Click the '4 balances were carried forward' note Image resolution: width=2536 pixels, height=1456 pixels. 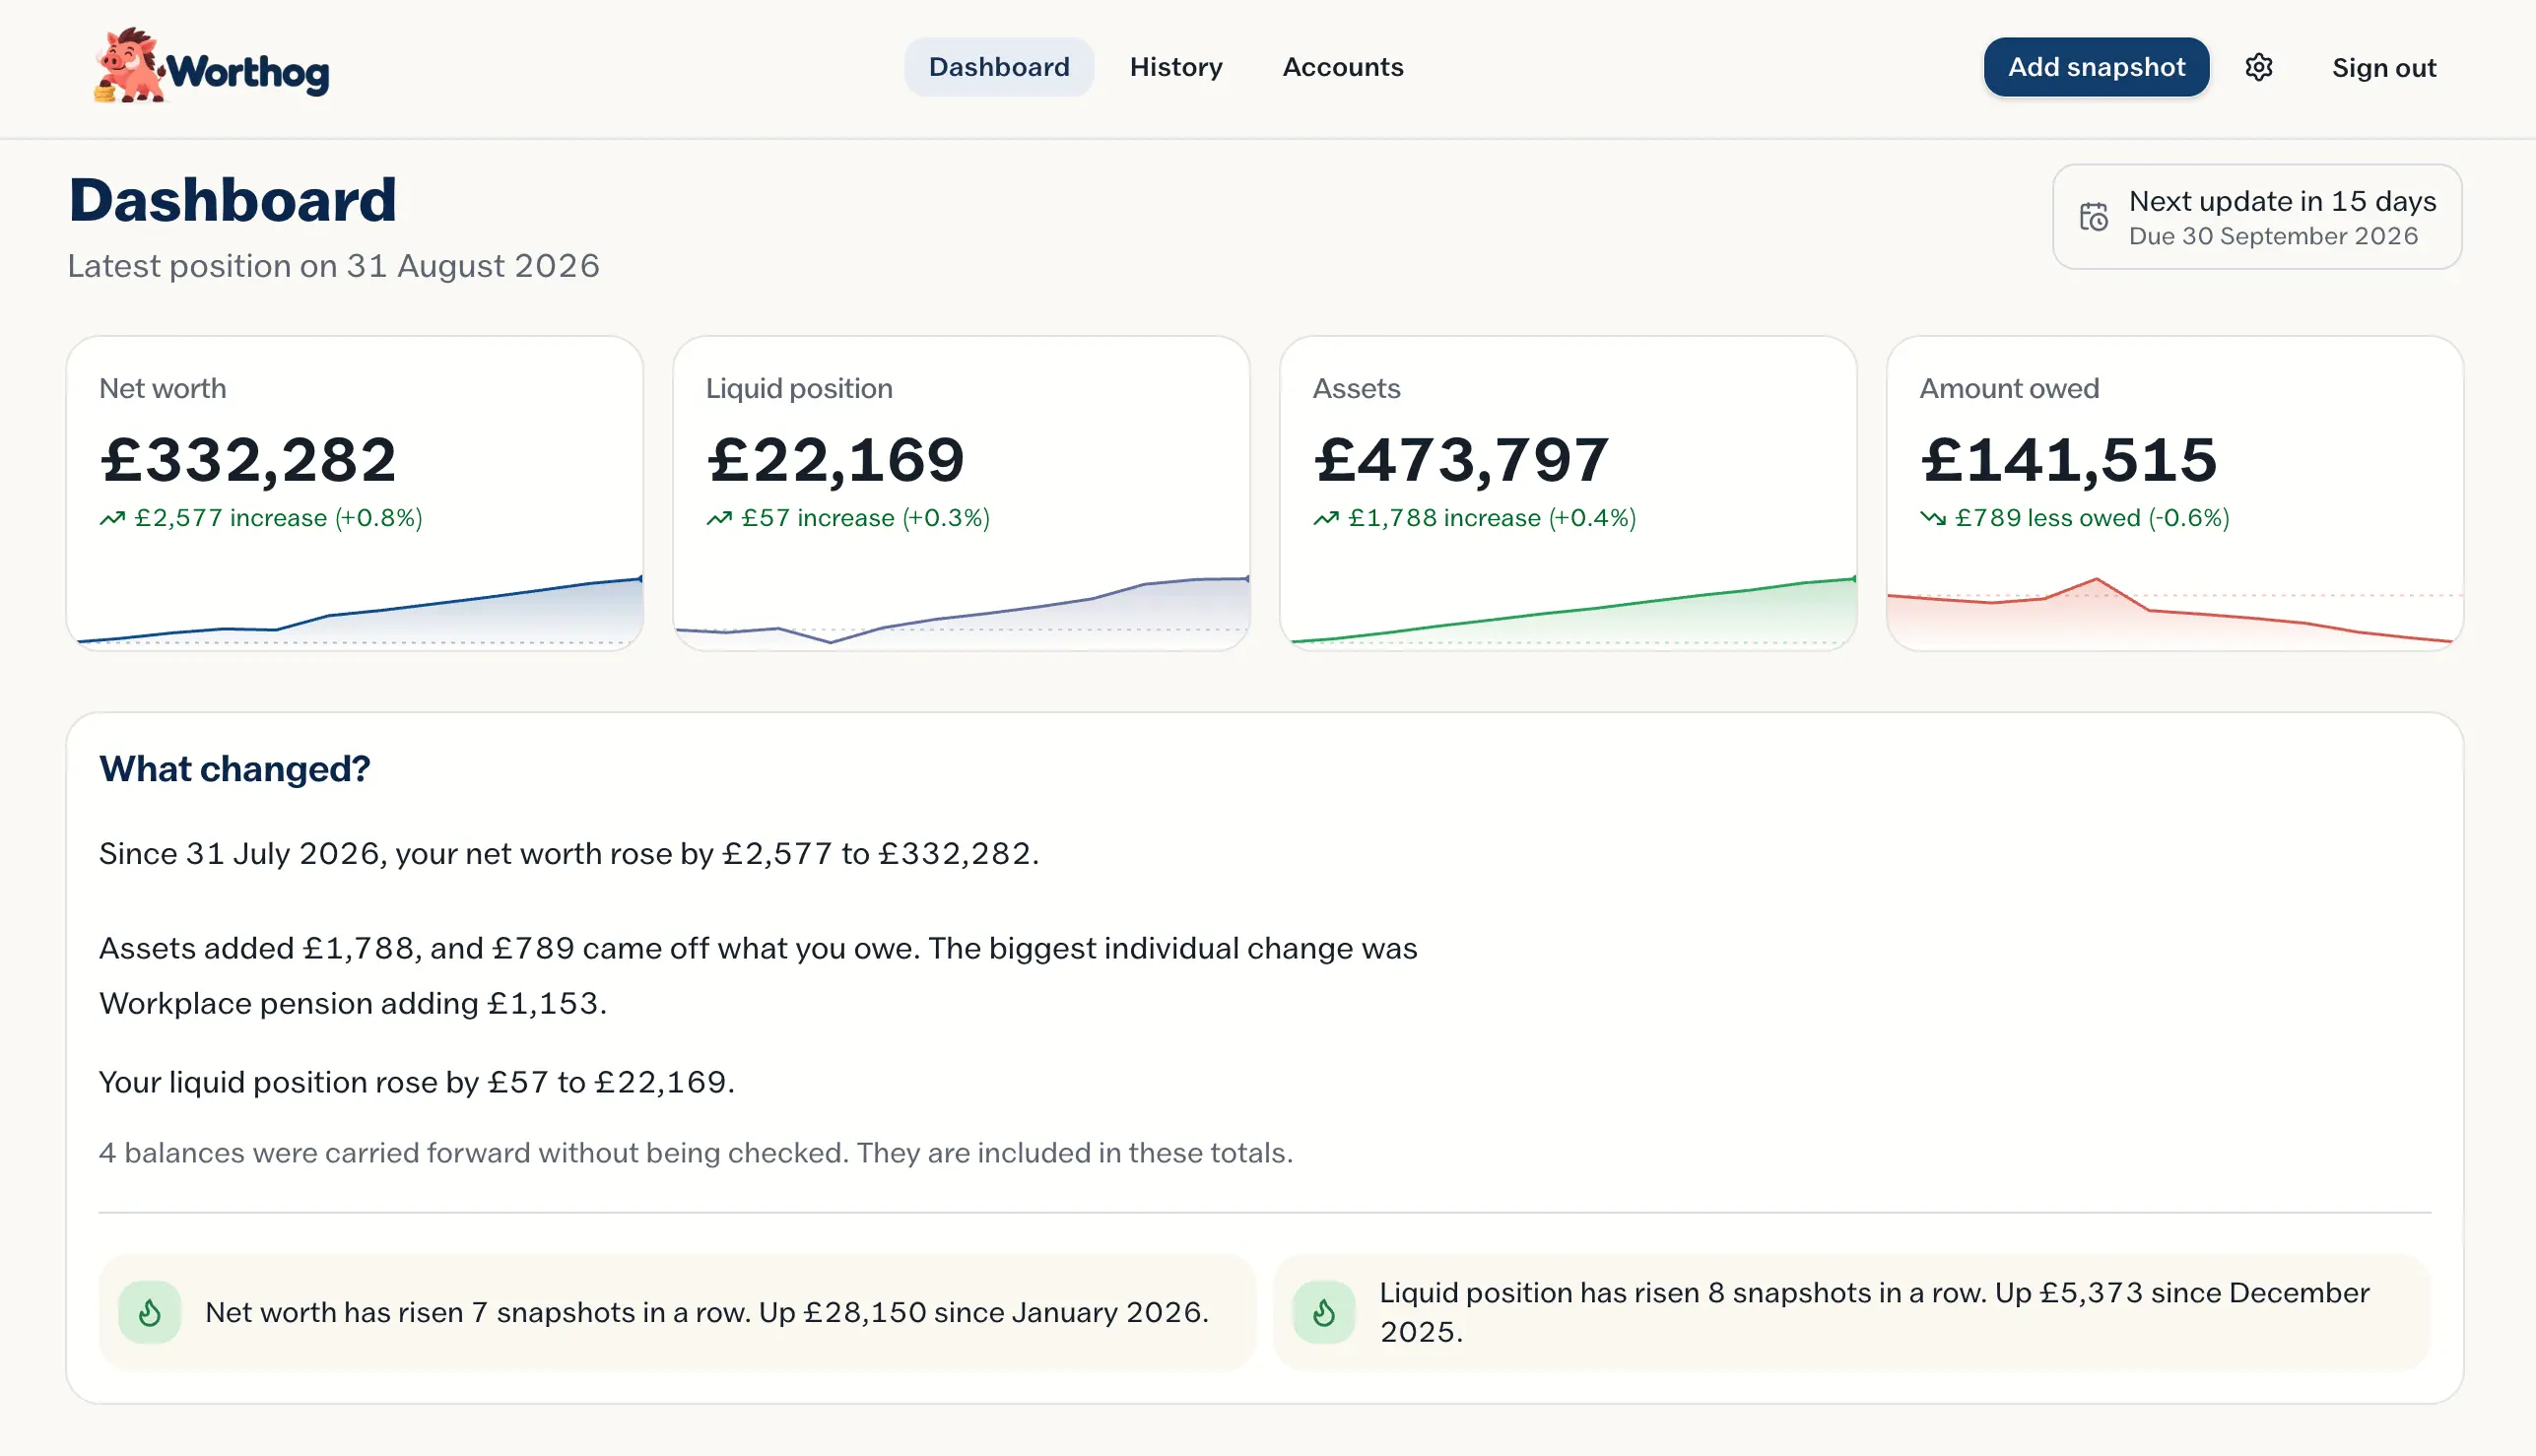(696, 1153)
